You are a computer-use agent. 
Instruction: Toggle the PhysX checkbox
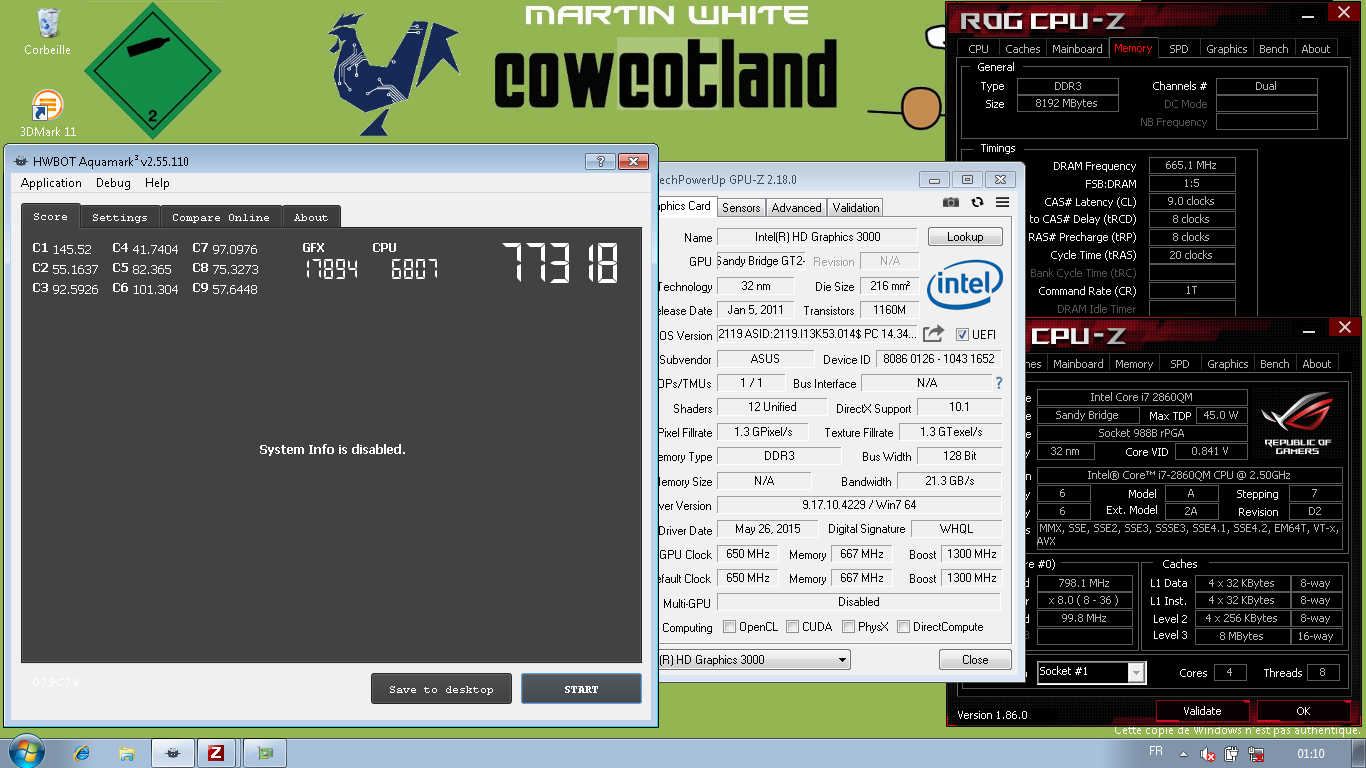848,627
